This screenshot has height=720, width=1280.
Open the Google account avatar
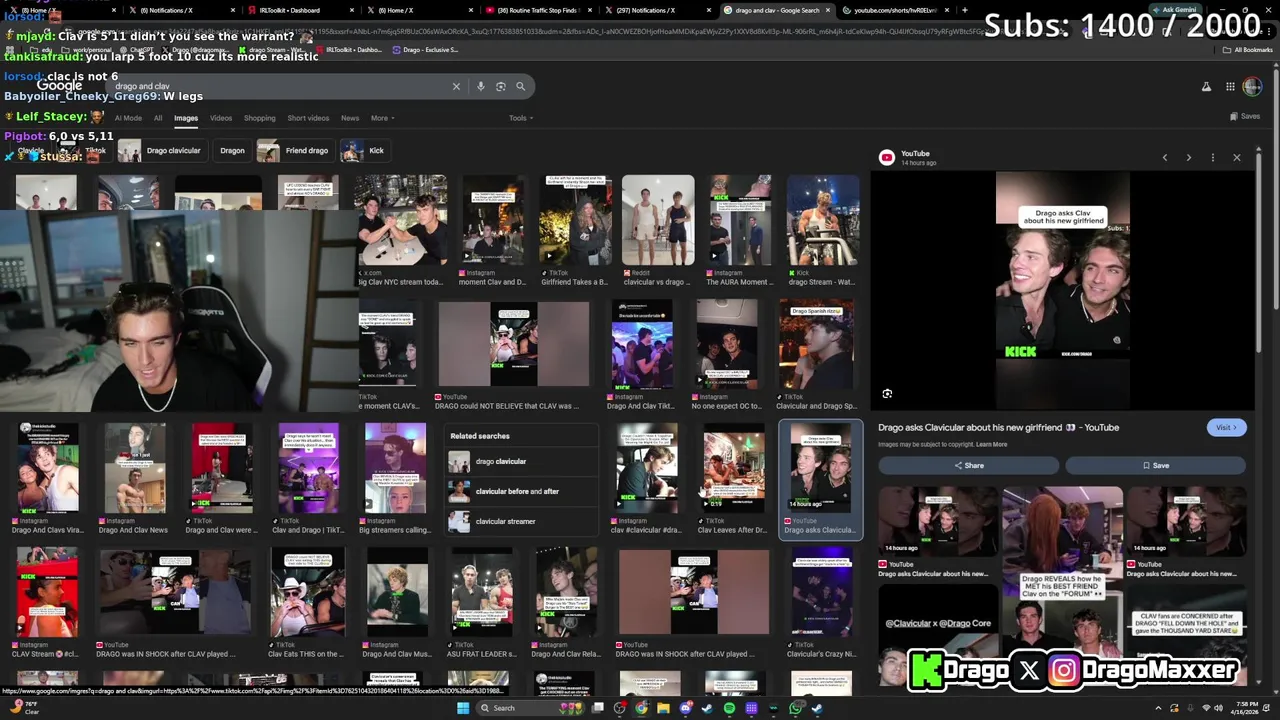pyautogui.click(x=1252, y=87)
